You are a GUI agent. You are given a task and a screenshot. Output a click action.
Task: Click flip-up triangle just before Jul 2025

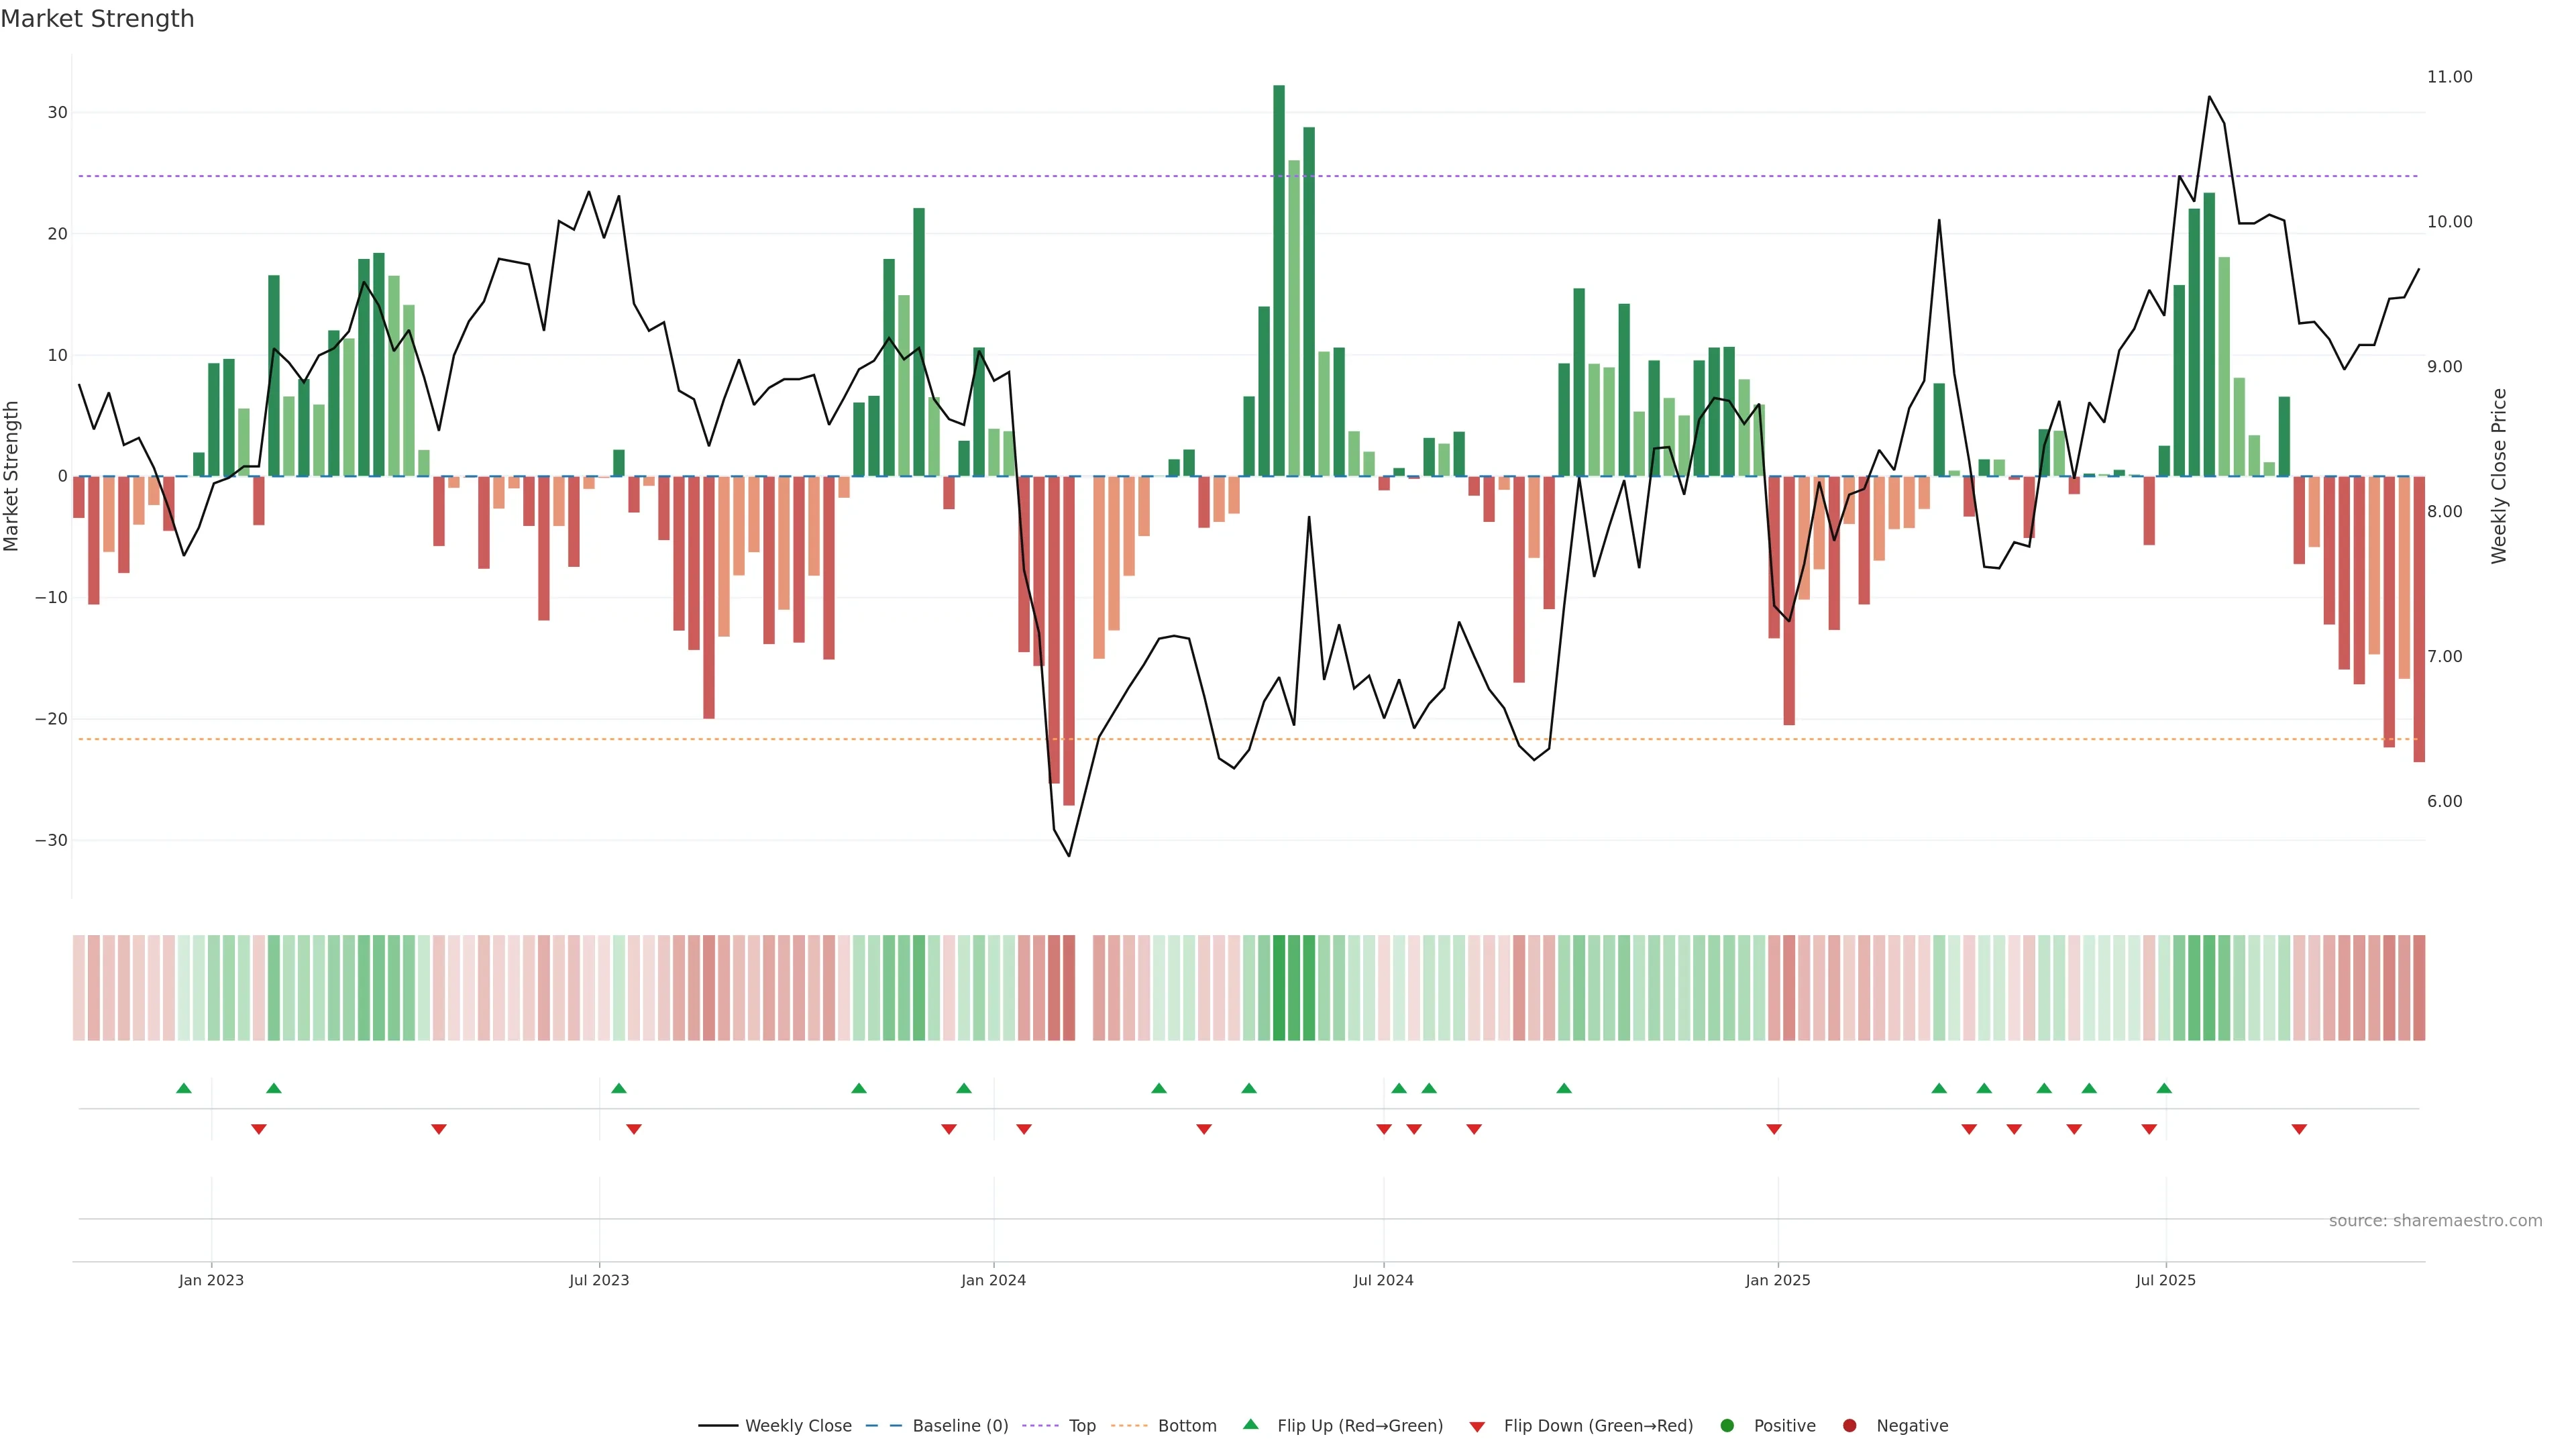2164,1088
